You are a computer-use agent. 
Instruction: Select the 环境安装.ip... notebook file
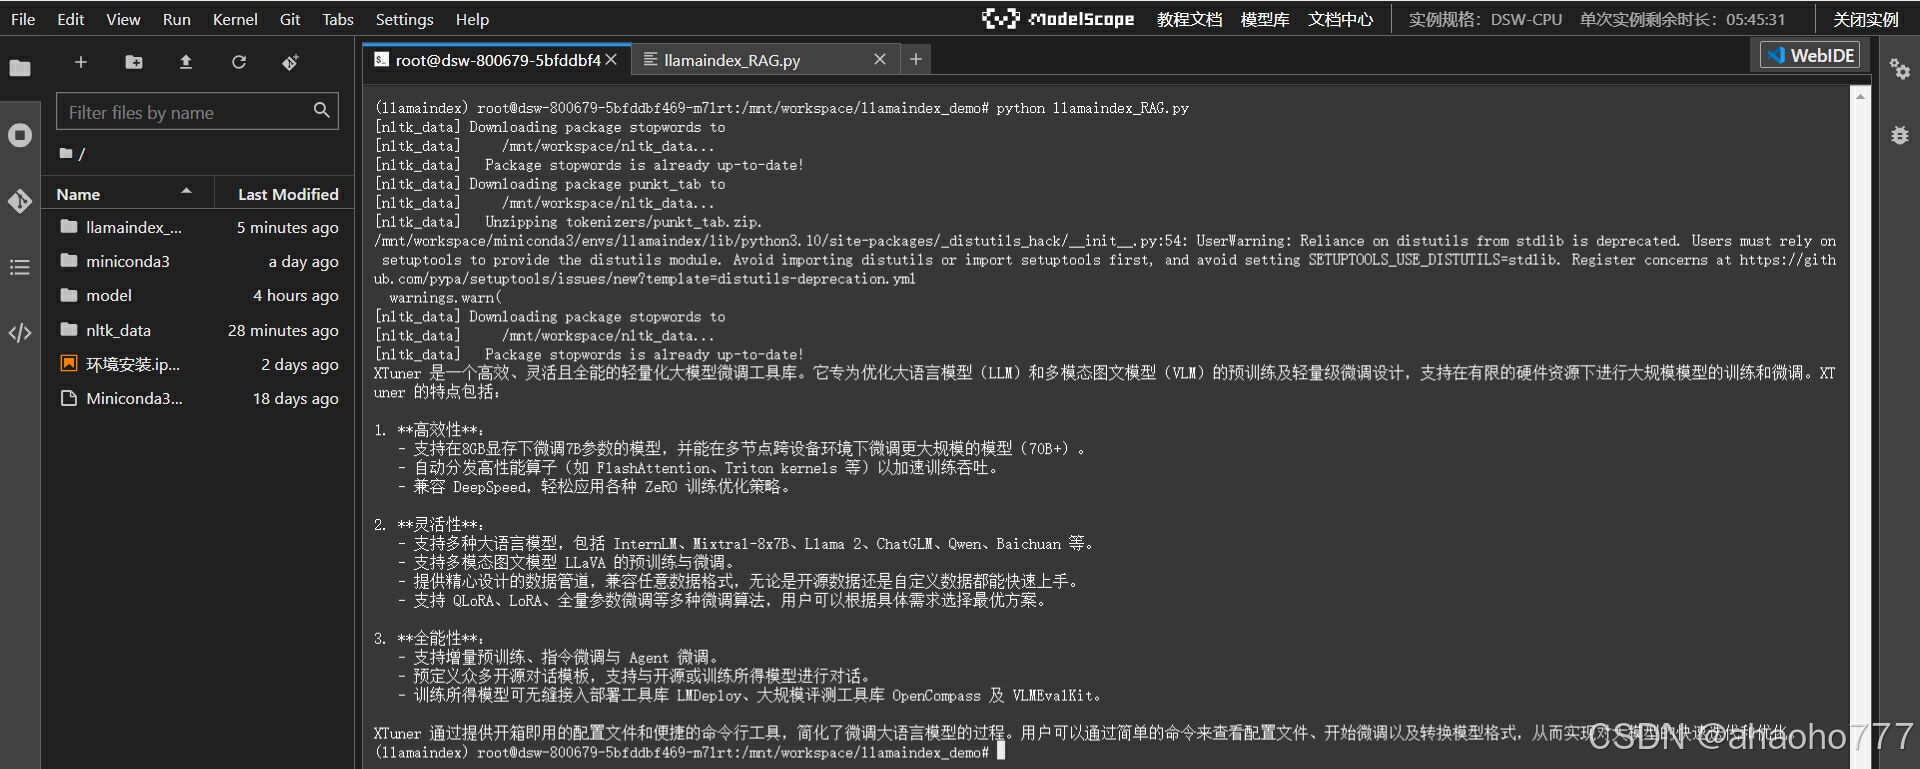198,364
